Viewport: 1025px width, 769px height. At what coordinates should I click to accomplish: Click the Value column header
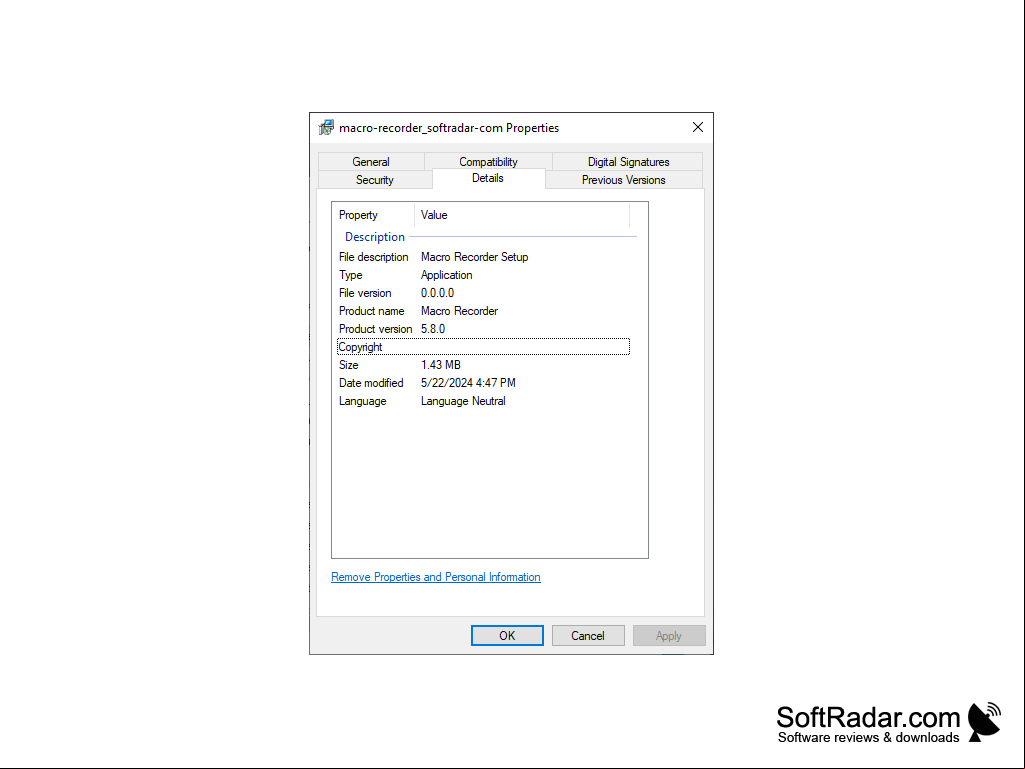tap(522, 215)
